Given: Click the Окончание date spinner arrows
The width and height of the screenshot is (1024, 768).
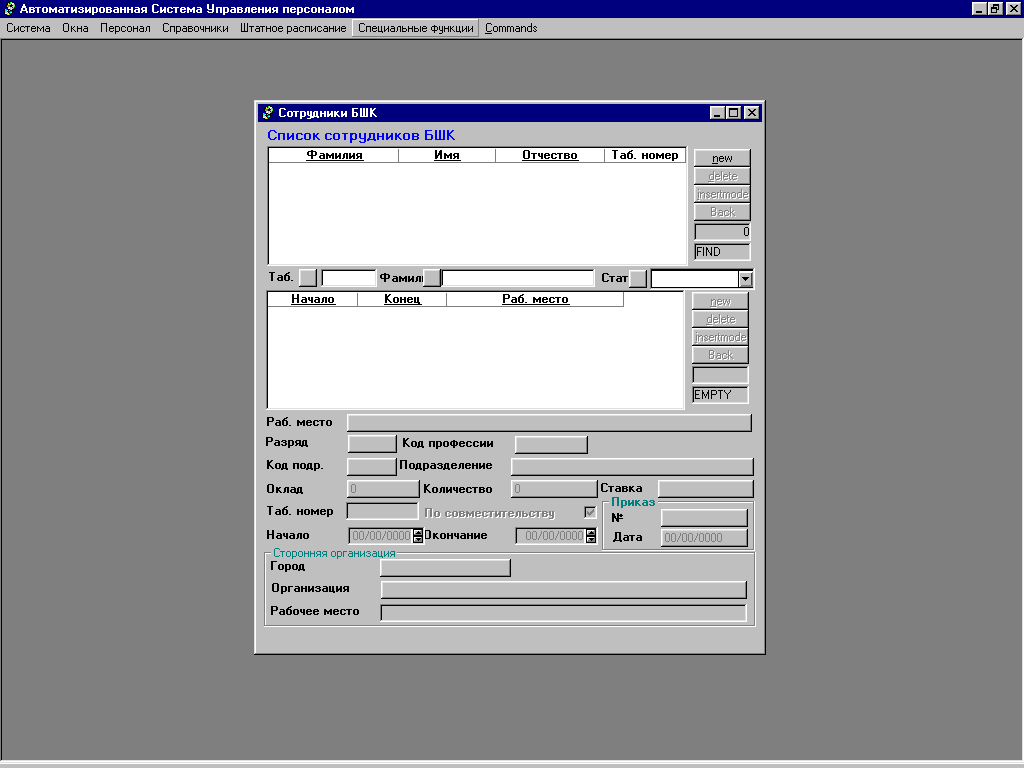Looking at the screenshot, I should pos(590,536).
